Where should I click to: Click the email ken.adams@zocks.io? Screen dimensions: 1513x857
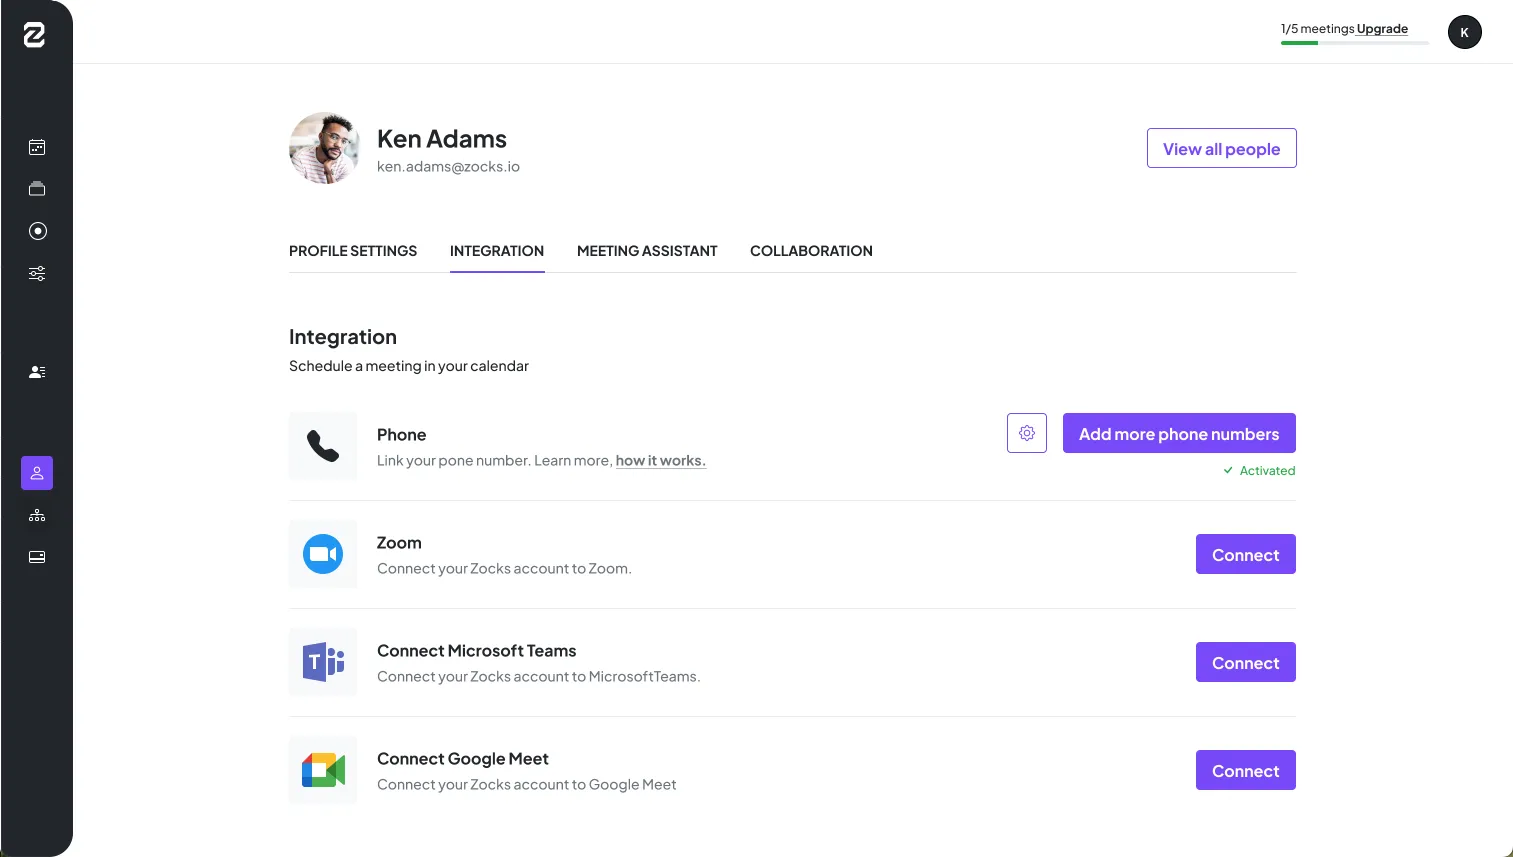point(448,167)
